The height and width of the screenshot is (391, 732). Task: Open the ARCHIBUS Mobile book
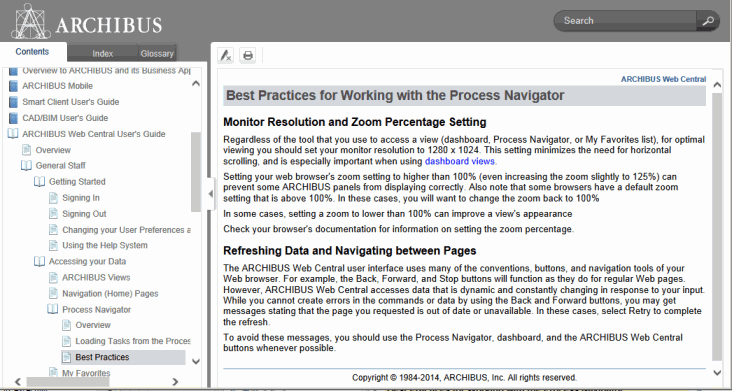[57, 86]
